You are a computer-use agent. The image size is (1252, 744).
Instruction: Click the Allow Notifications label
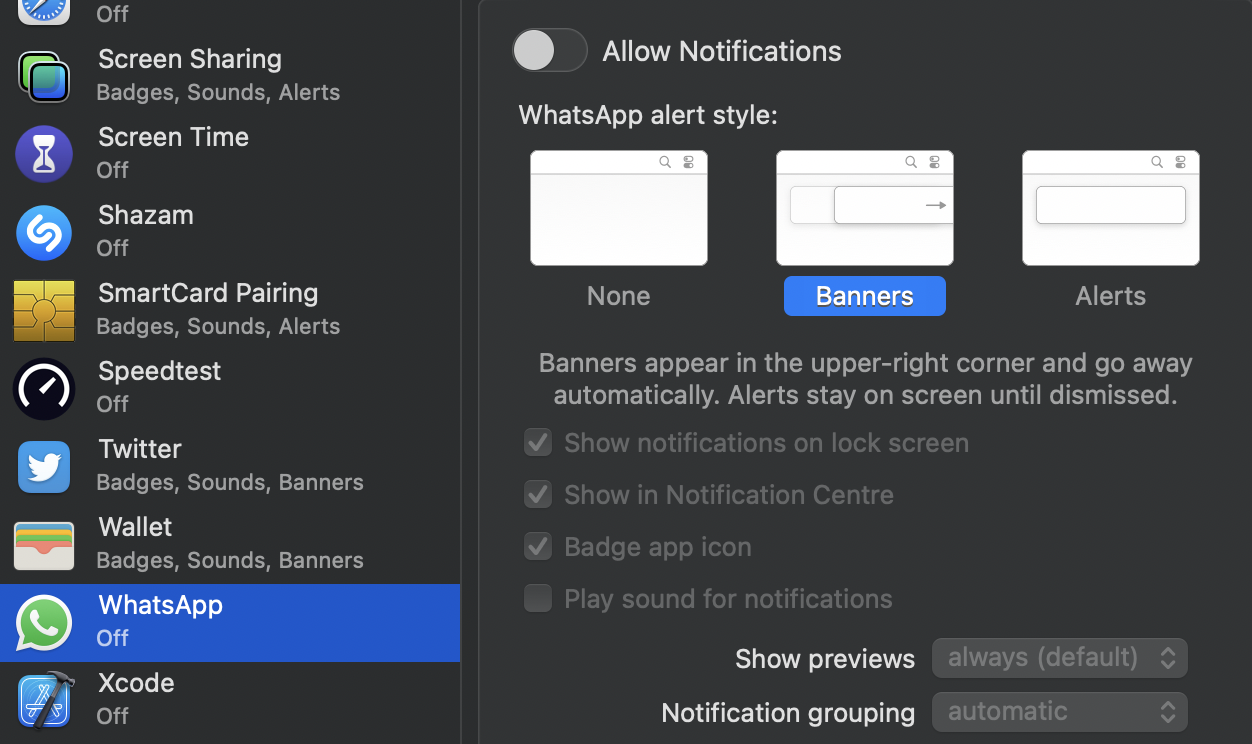pos(722,51)
